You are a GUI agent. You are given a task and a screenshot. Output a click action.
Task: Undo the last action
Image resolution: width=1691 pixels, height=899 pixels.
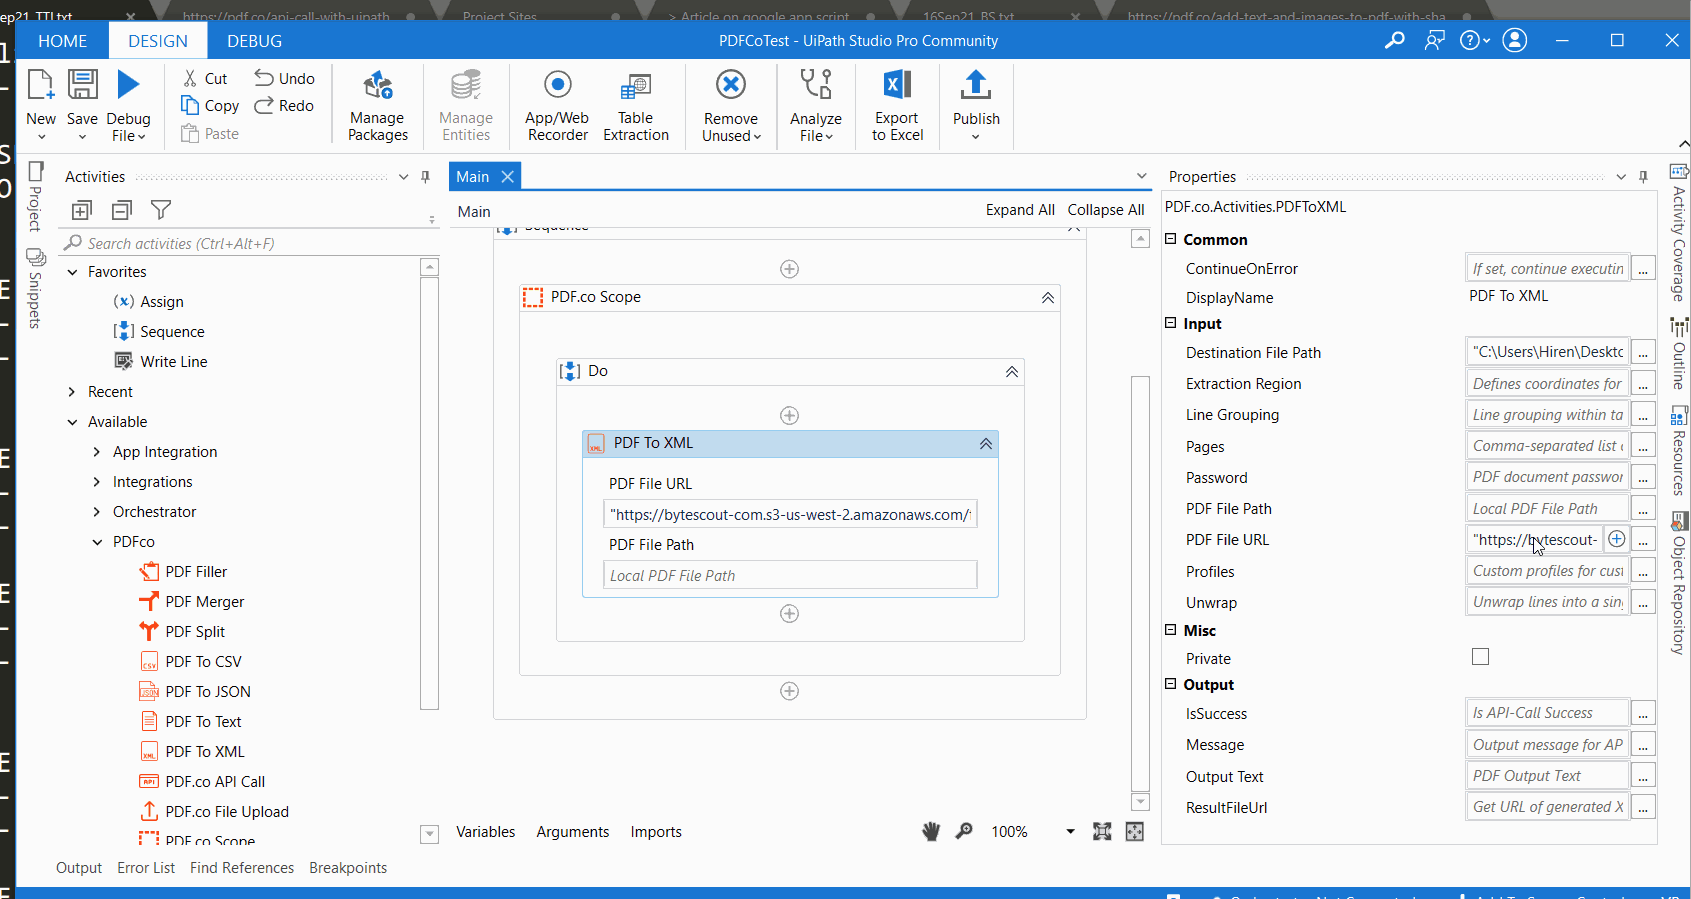284,79
